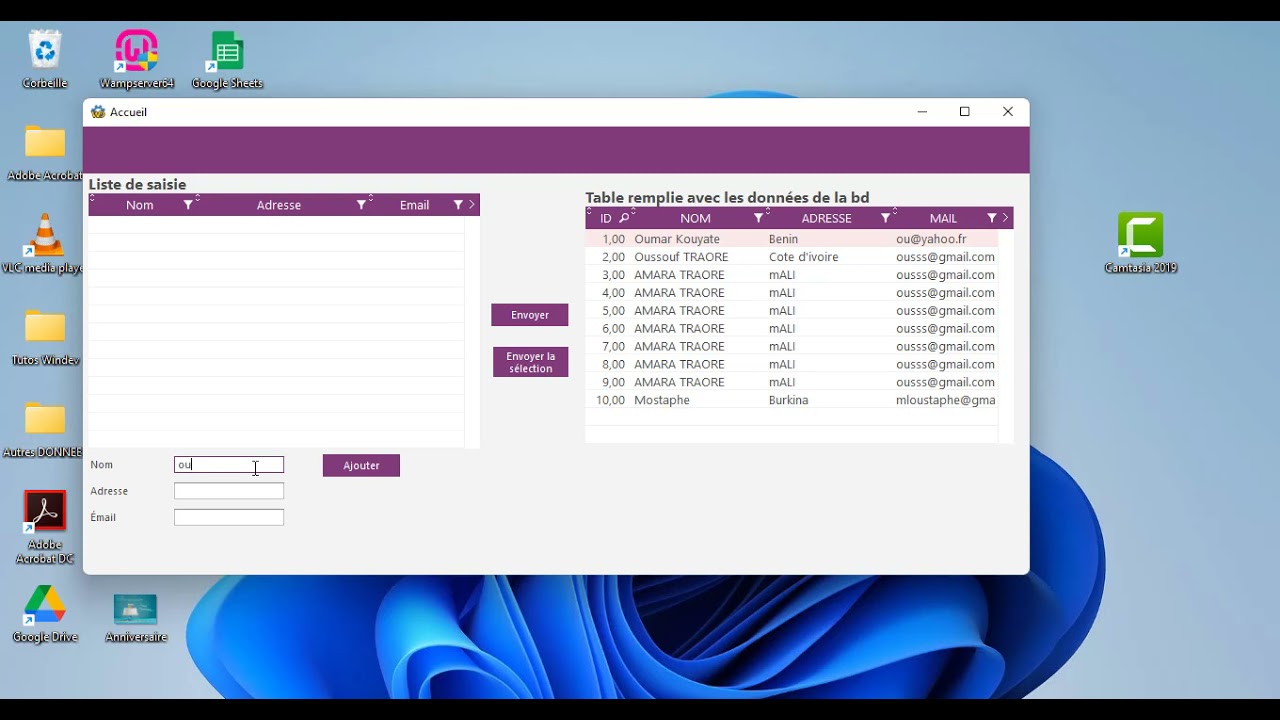The width and height of the screenshot is (1280, 720).
Task: Open the Nom column filter in Liste de saisie
Action: 188,205
